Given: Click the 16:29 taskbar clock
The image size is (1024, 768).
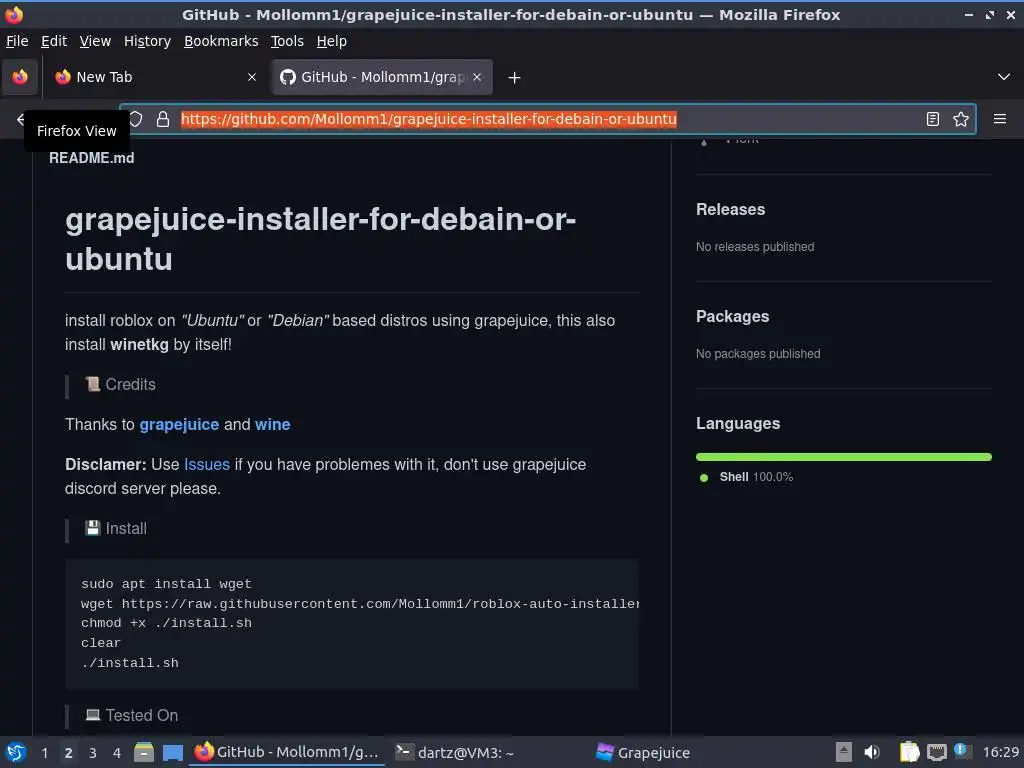Looking at the screenshot, I should 1000,752.
